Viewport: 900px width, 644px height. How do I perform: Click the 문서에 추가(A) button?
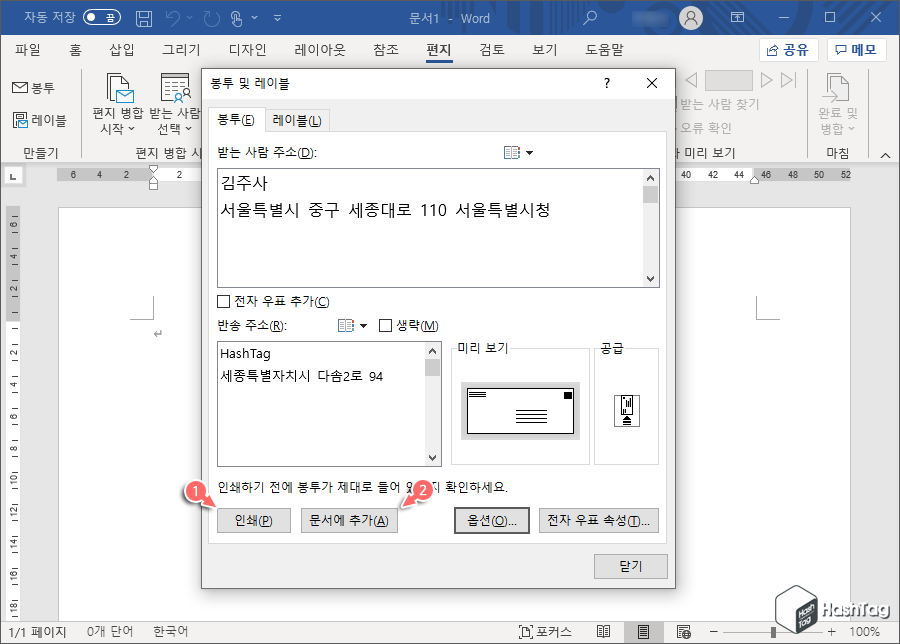click(347, 519)
